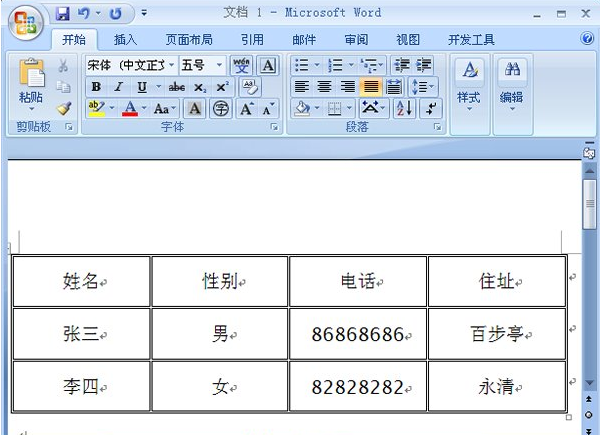Toggle italic formatting
This screenshot has height=435, width=600.
click(119, 87)
